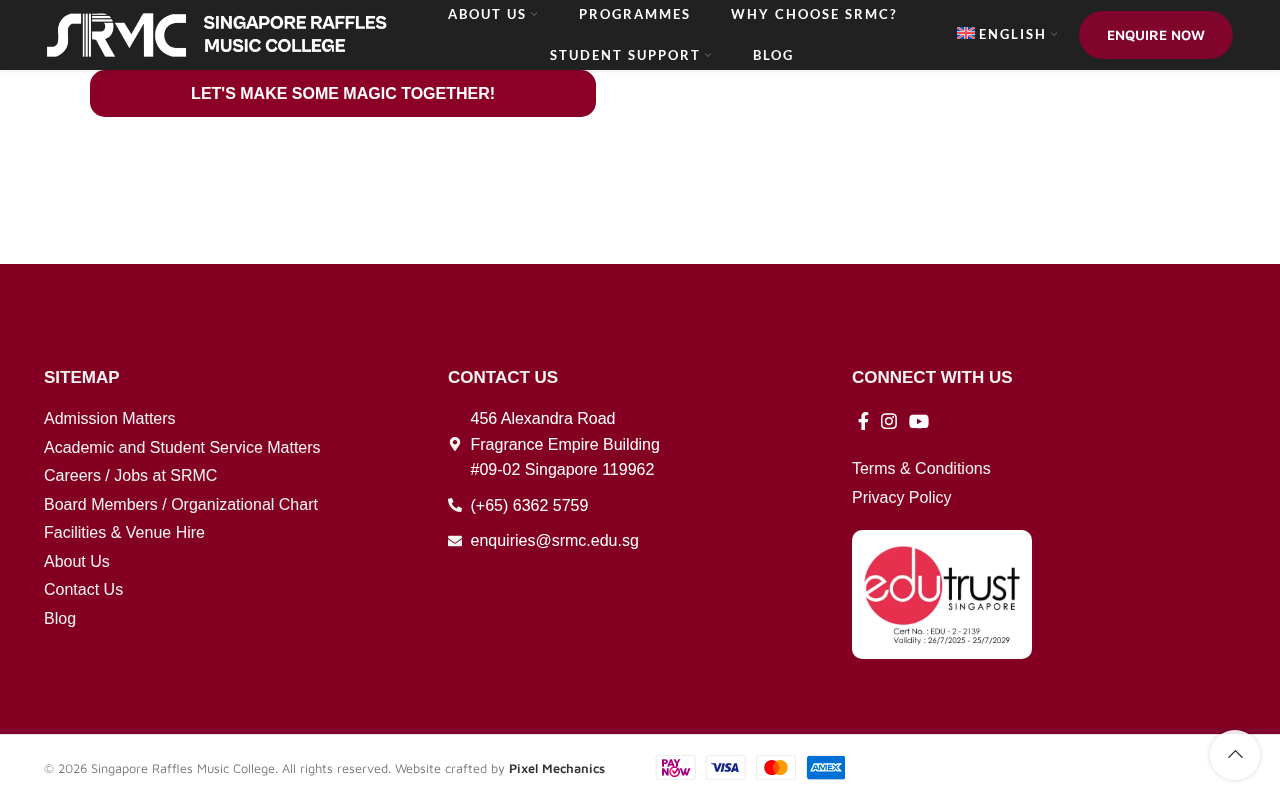Open the Privacy Policy link
Image resolution: width=1280 pixels, height=800 pixels.
(x=902, y=498)
